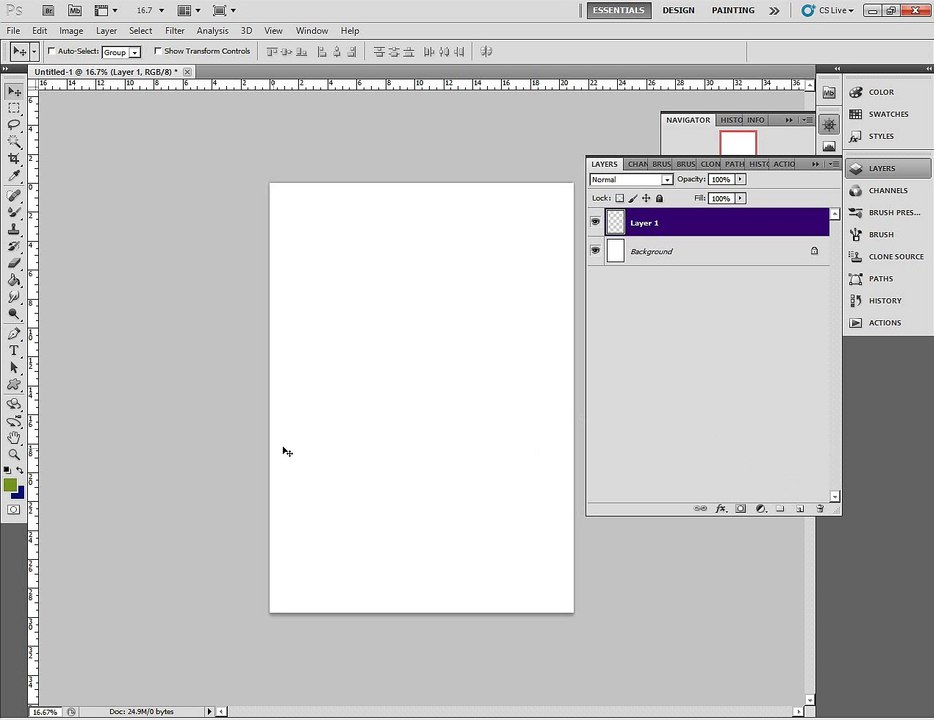Select the Horizontal Type tool
The width and height of the screenshot is (934, 720).
[14, 351]
